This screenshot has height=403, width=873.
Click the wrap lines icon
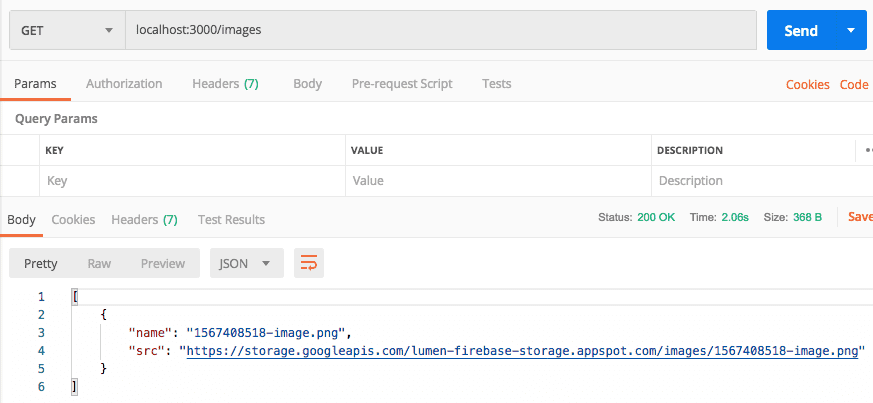click(x=309, y=263)
